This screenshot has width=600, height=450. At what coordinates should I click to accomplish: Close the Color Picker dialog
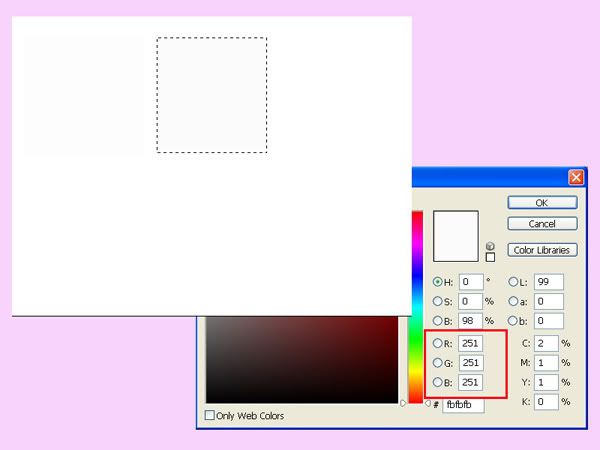click(576, 177)
